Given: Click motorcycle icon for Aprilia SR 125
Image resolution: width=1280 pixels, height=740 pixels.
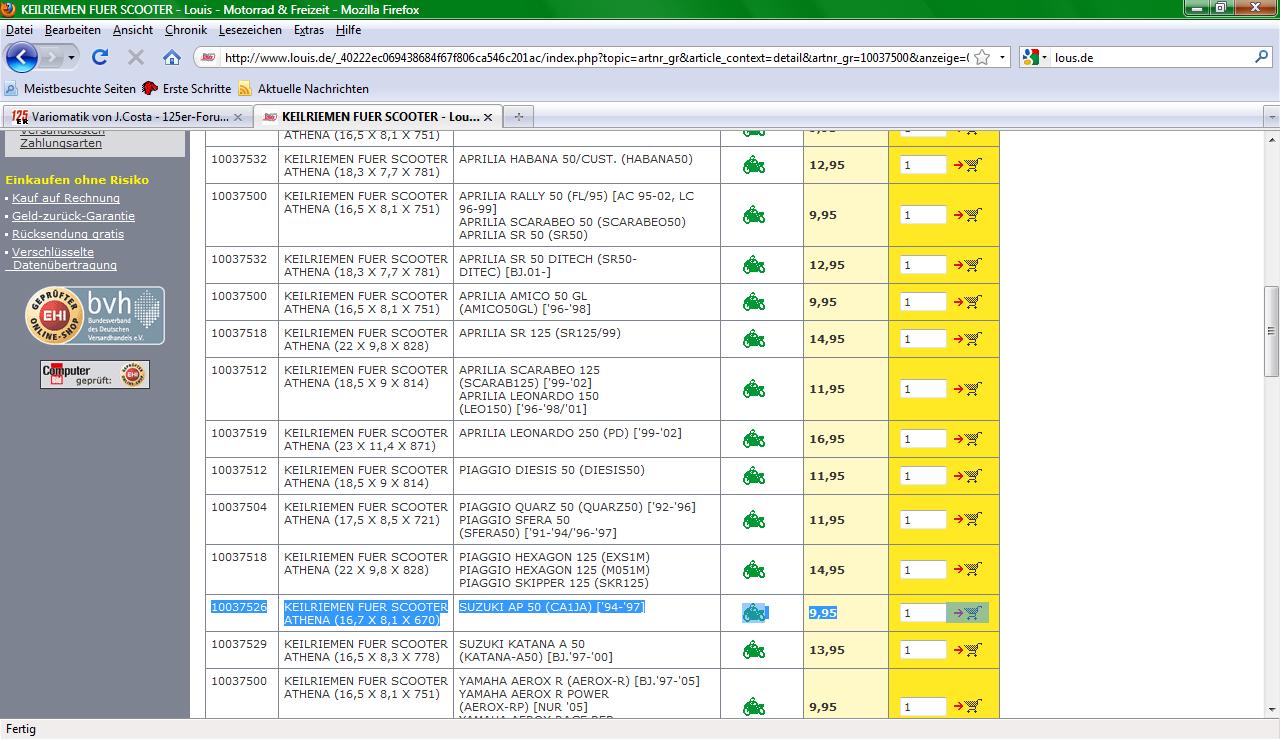Looking at the screenshot, I should 754,339.
